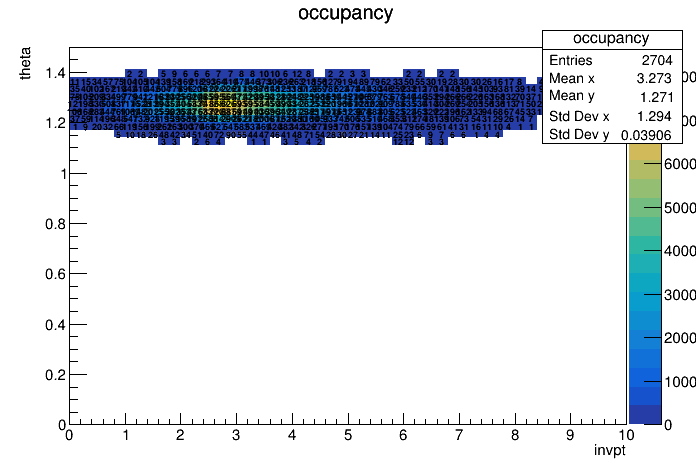Select the Mean y value 1.271

(x=656, y=97)
